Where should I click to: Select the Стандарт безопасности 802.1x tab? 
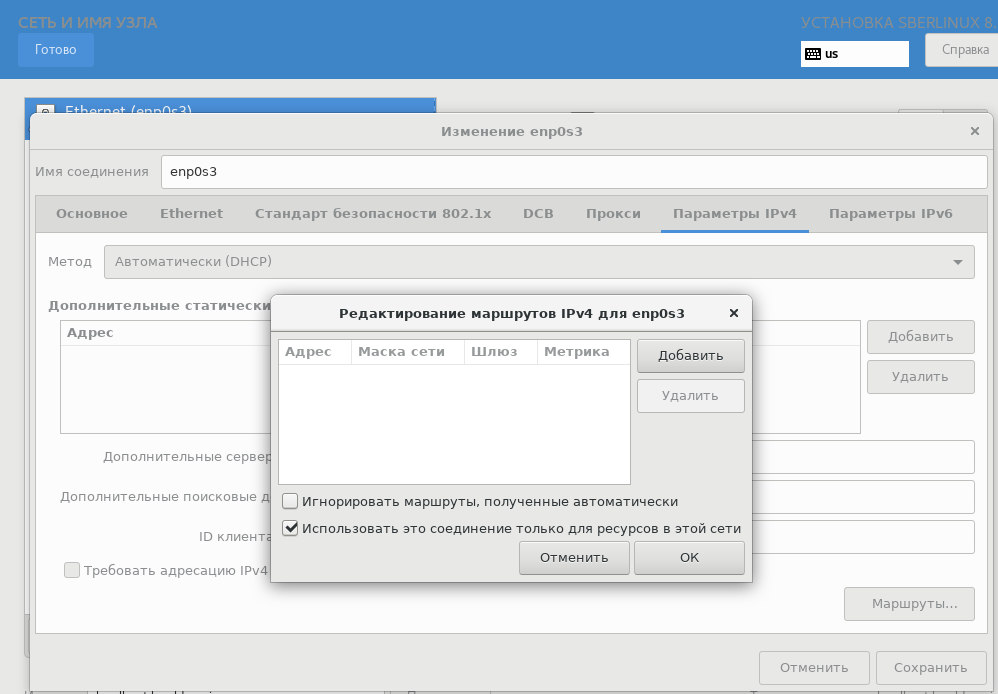[373, 213]
